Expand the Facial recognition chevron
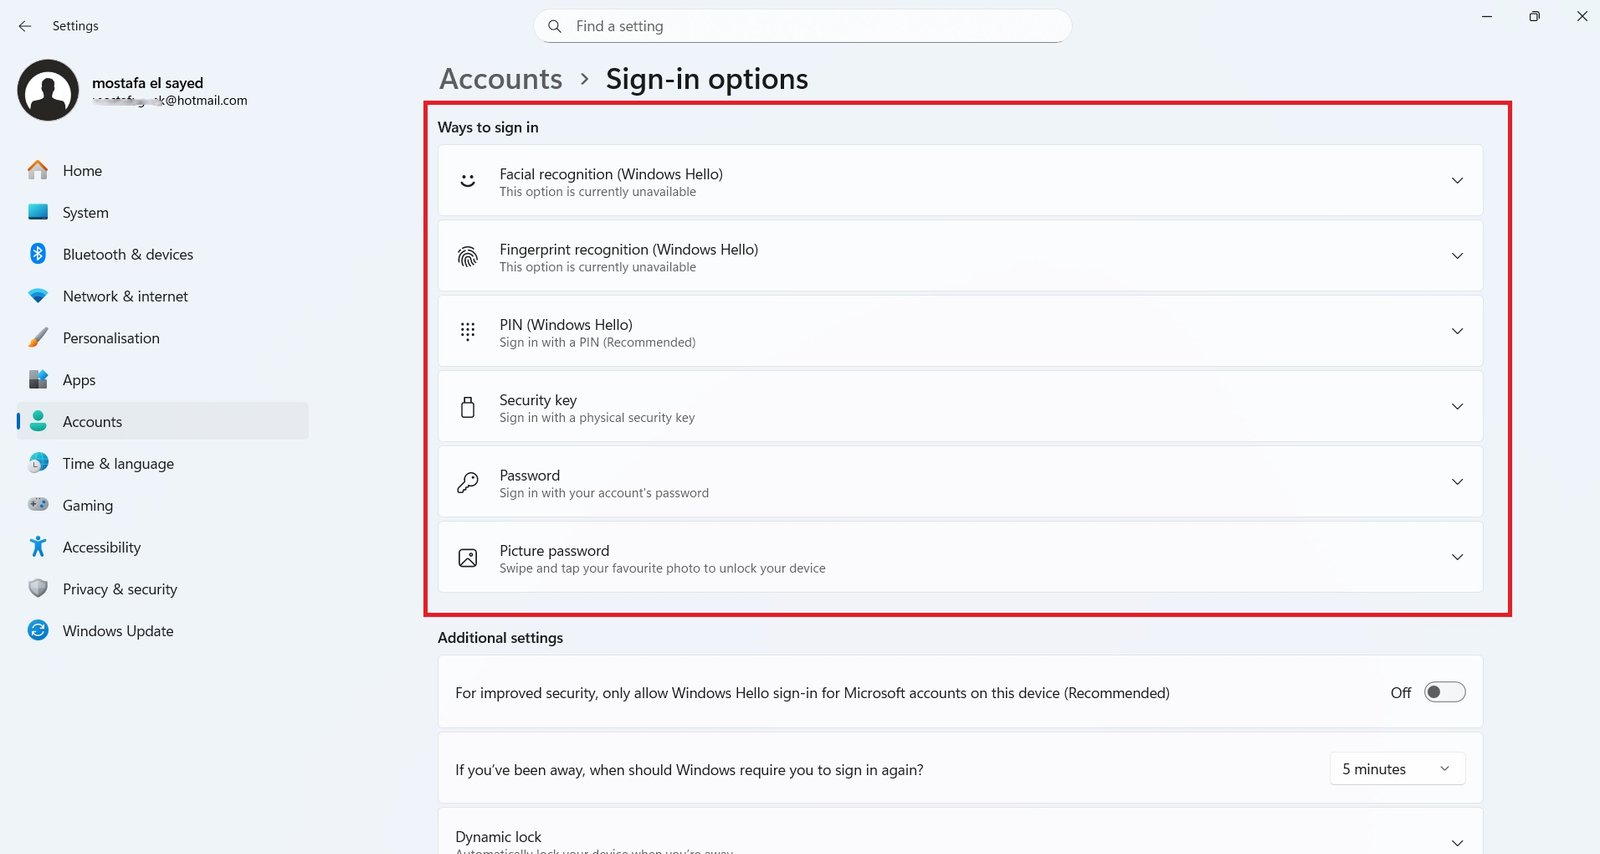Image resolution: width=1600 pixels, height=854 pixels. click(x=1457, y=181)
